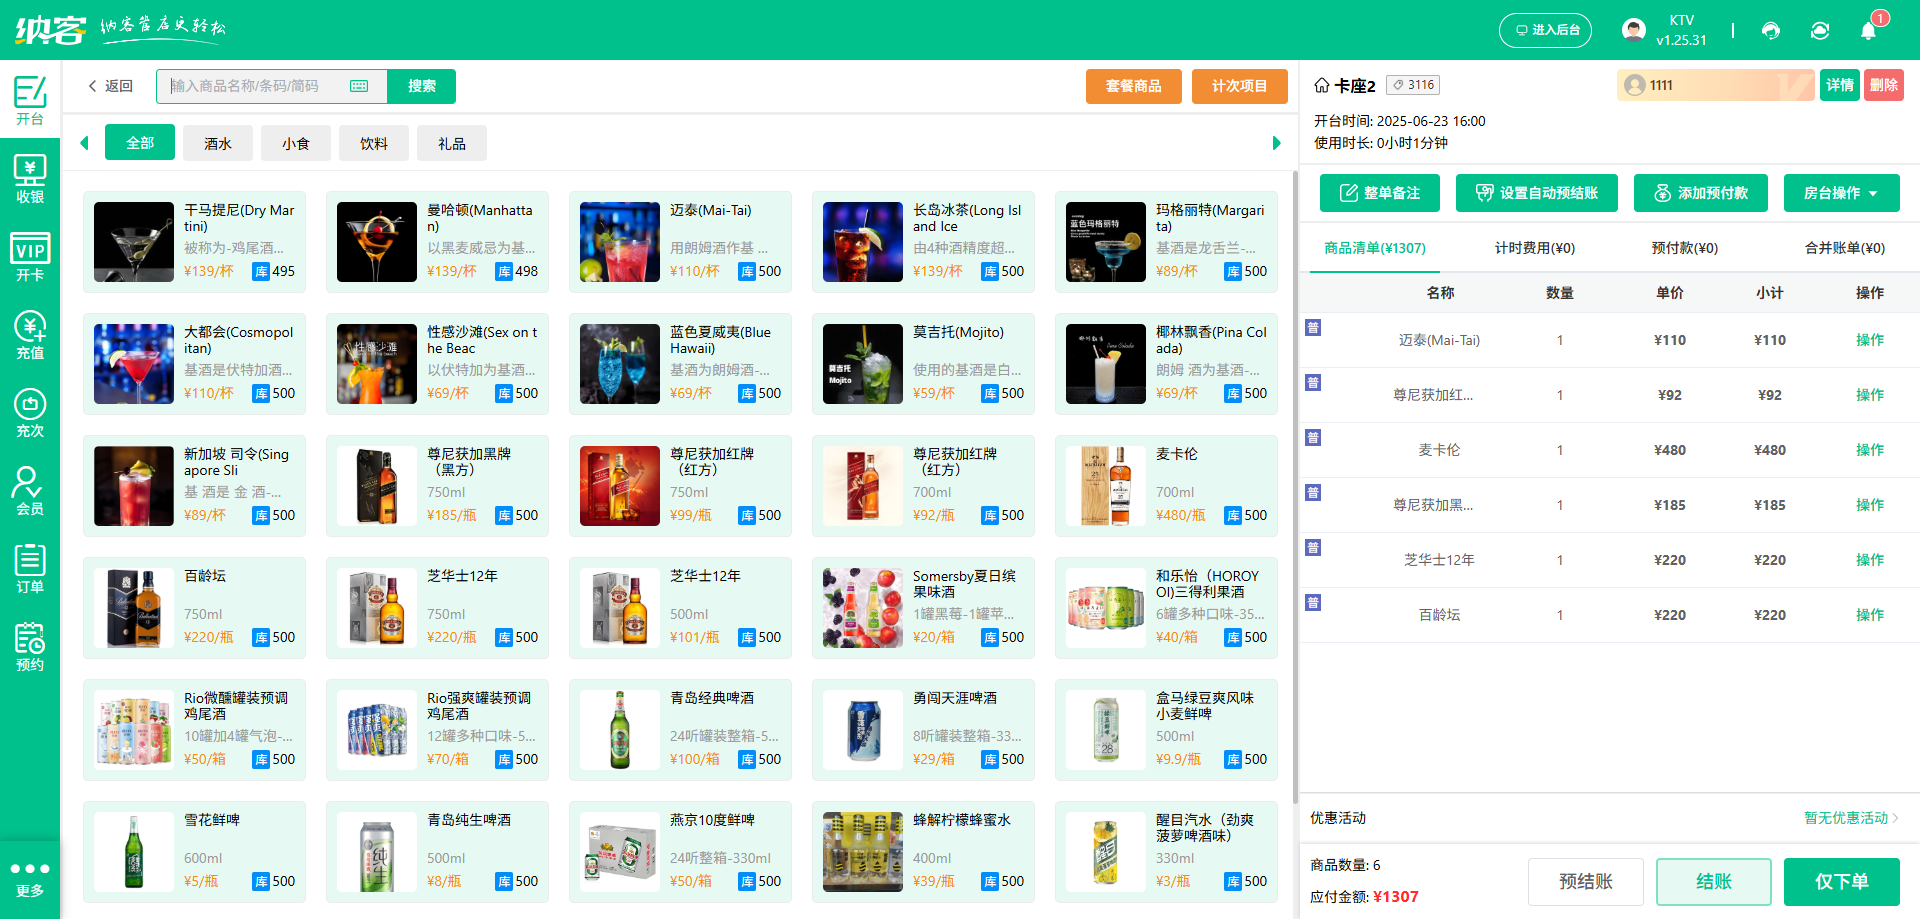Open 操作 for 尊尼获加红 row
This screenshot has width=1920, height=919.
(1869, 395)
